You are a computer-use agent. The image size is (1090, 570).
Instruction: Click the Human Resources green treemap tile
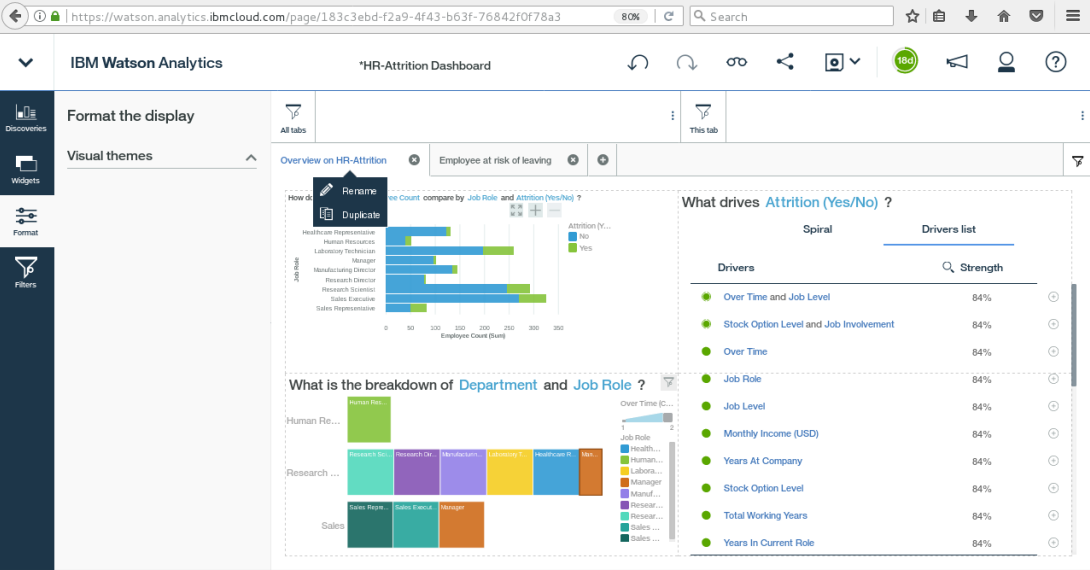369,420
